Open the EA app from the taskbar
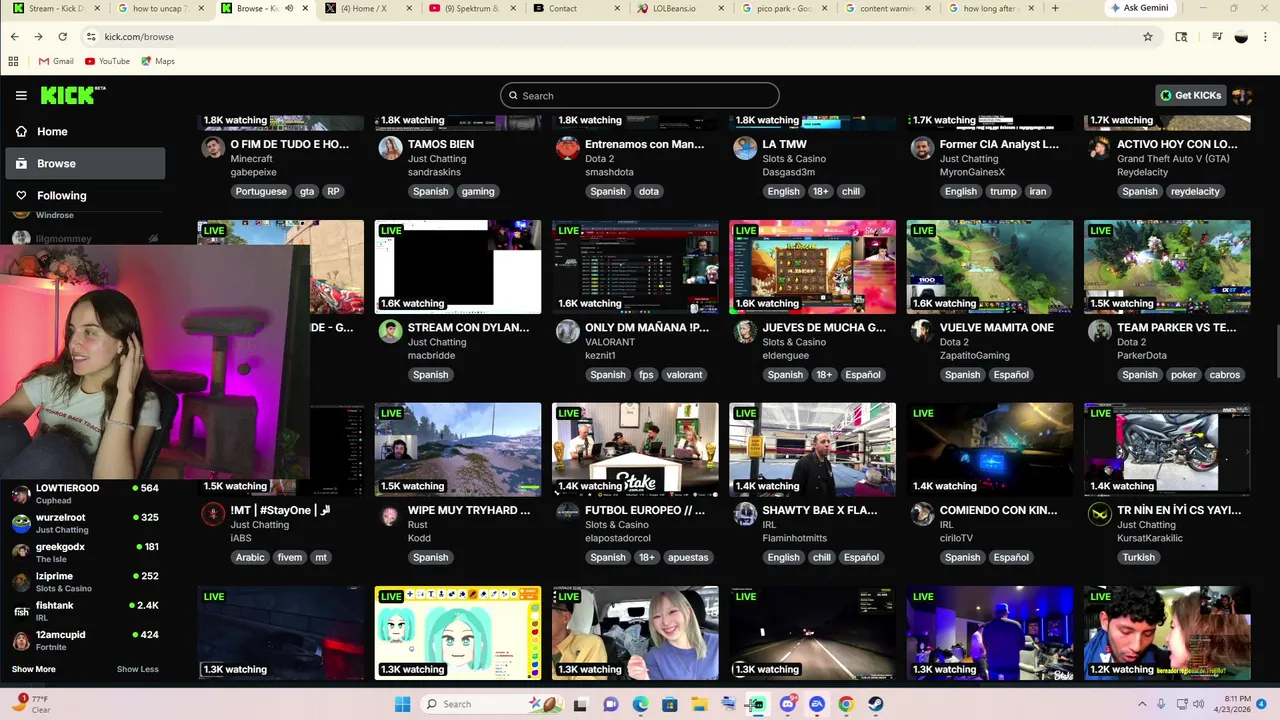 tap(817, 704)
